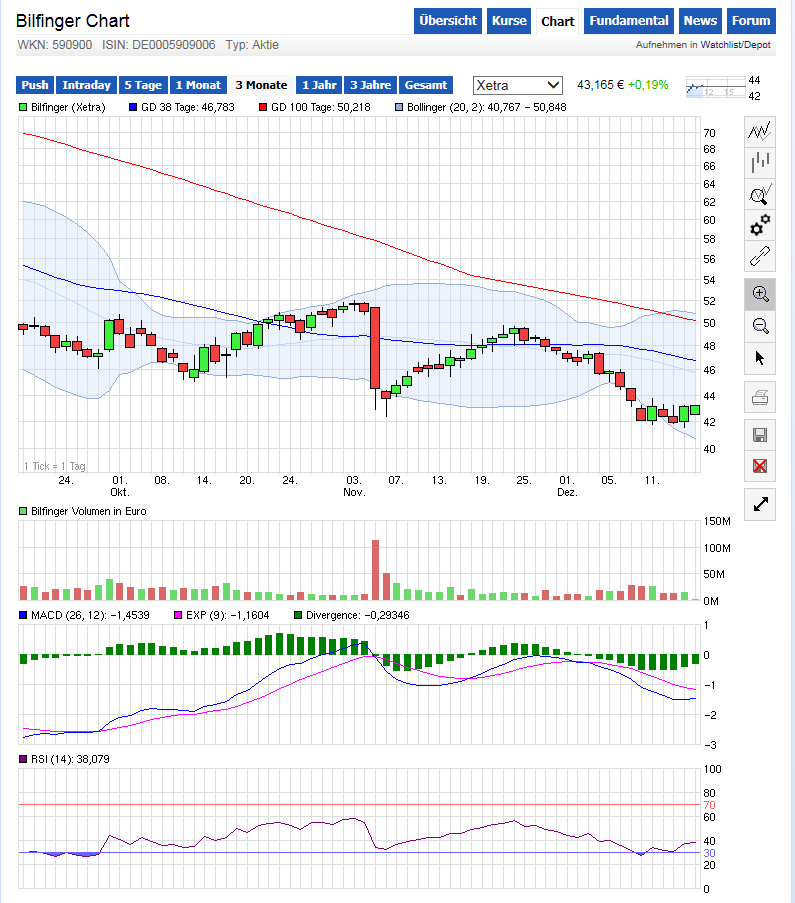Switch chart type with the bar chart icon
The width and height of the screenshot is (795, 903).
(759, 162)
